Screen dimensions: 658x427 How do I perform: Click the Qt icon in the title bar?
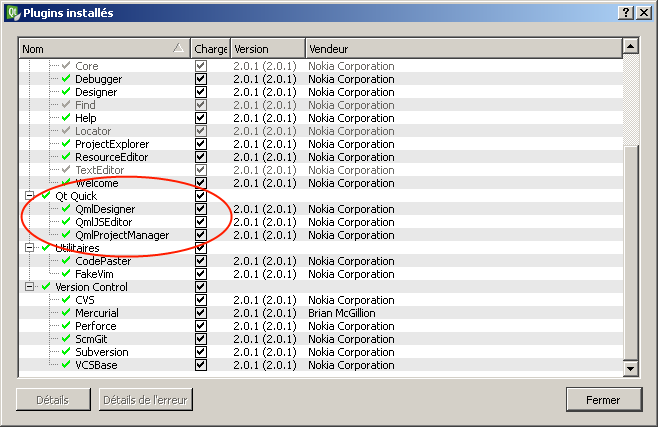click(x=12, y=12)
